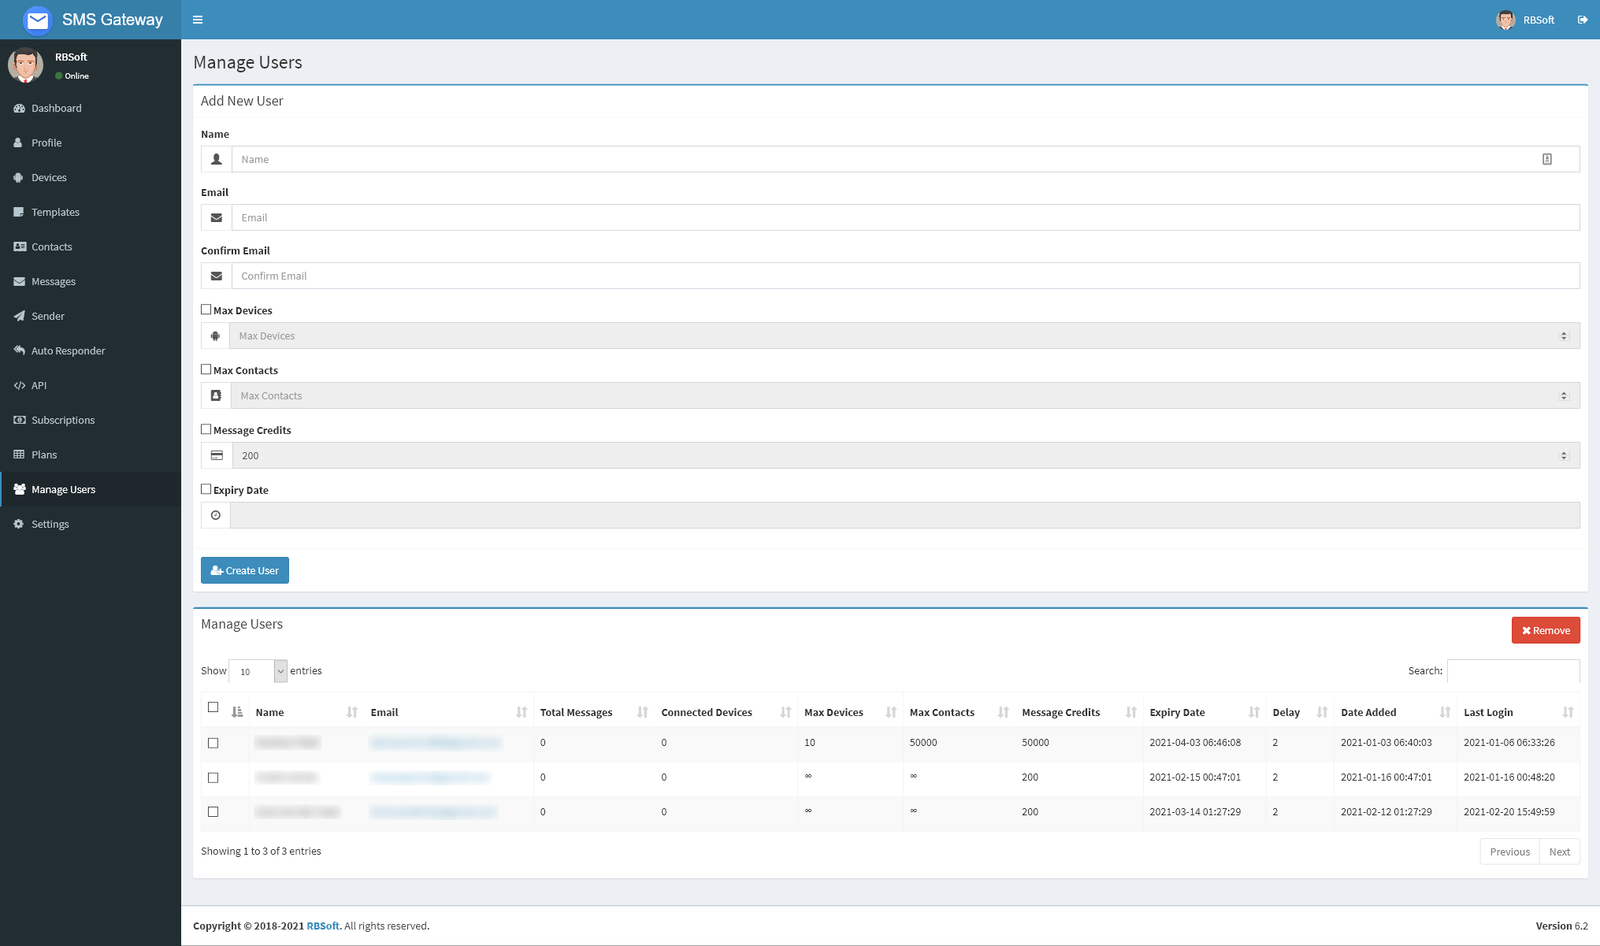Go to Templates in the sidebar
The image size is (1600, 946).
click(55, 212)
